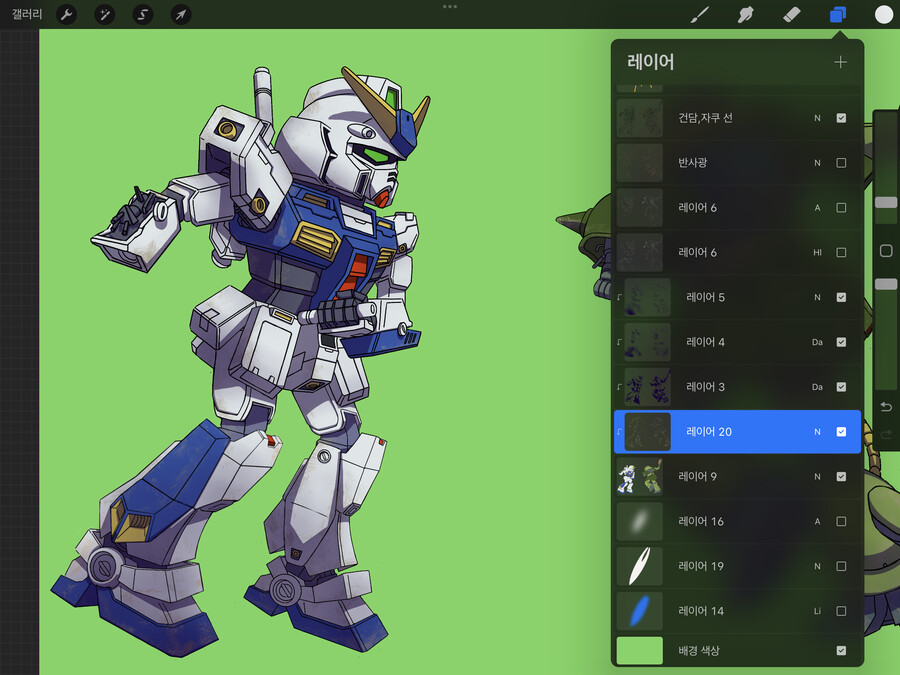Select the 레이어 9 thumbnail with robots
Screen dimensions: 900x675
(x=639, y=476)
